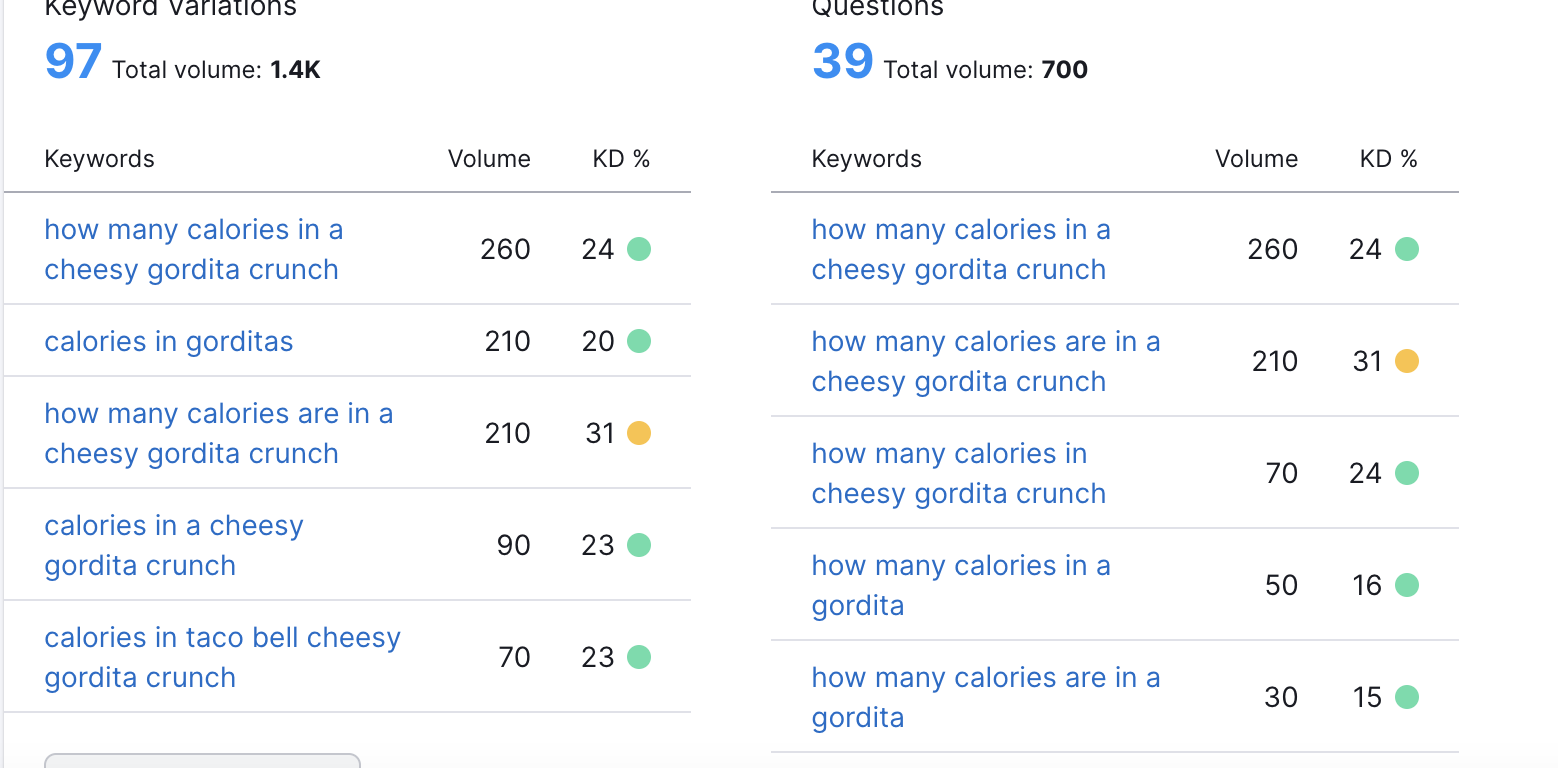Open 'how many calories are in a cheesy gordita crunch' in Questions
This screenshot has width=1558, height=768.
coord(985,361)
